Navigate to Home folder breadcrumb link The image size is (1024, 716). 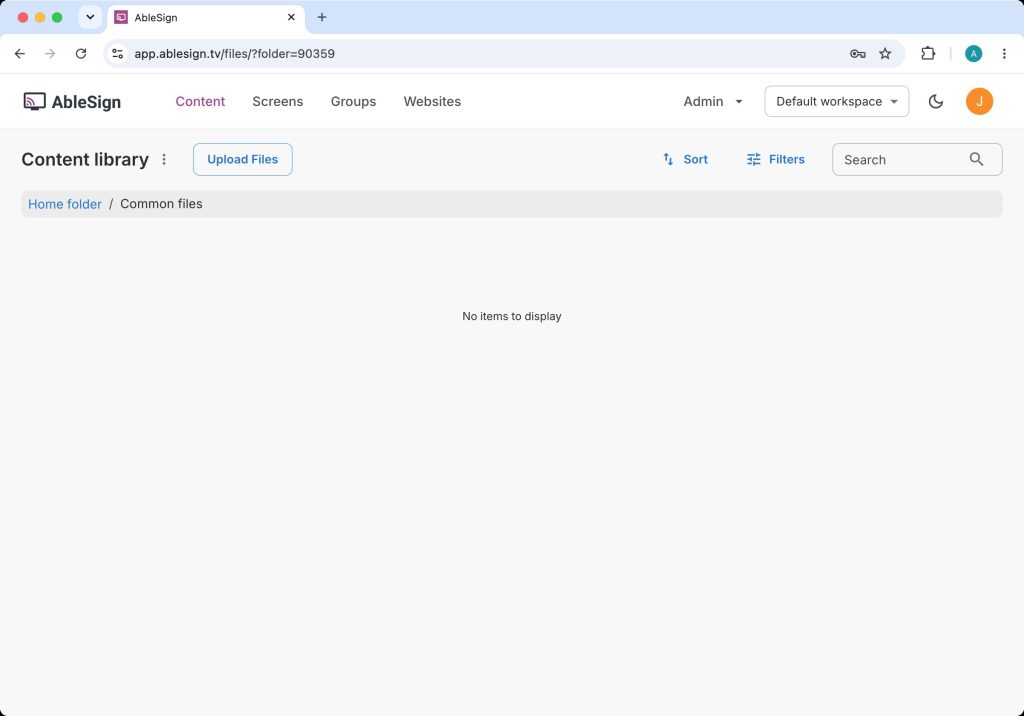point(65,204)
